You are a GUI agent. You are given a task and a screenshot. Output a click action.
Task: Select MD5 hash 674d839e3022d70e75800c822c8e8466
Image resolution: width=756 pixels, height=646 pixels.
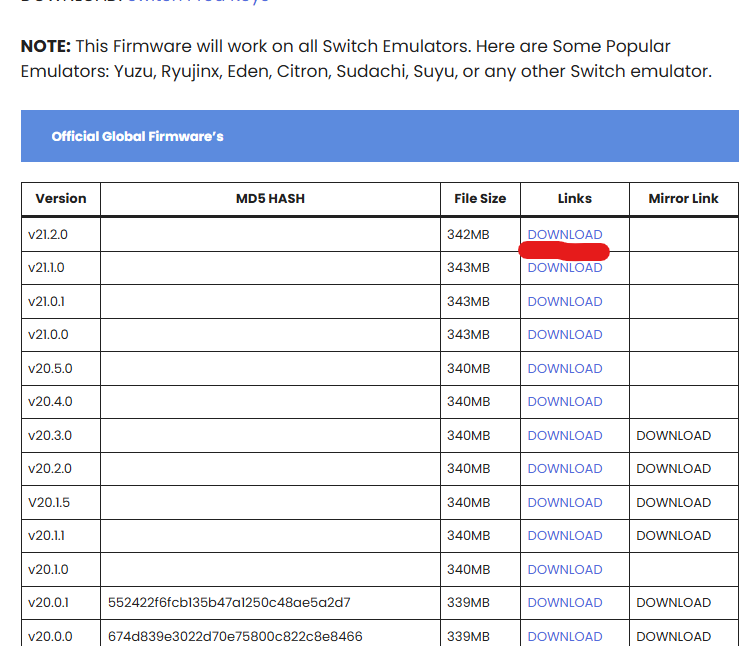[x=235, y=637]
